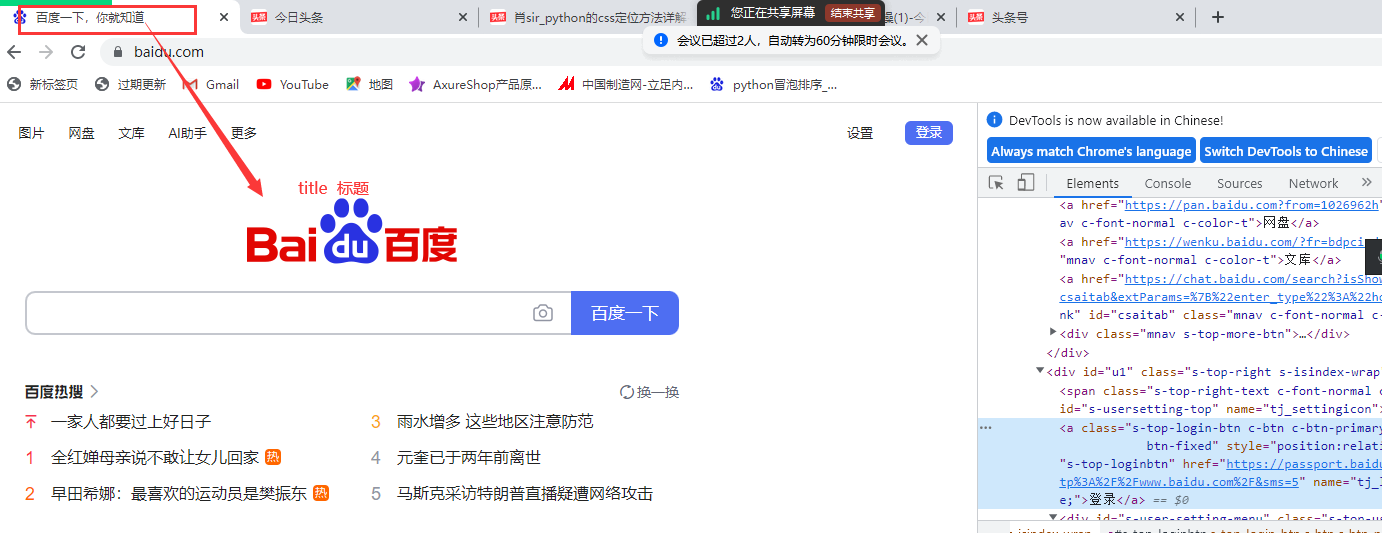Click 结束共享 to stop screen sharing
The width and height of the screenshot is (1382, 533).
click(x=852, y=13)
